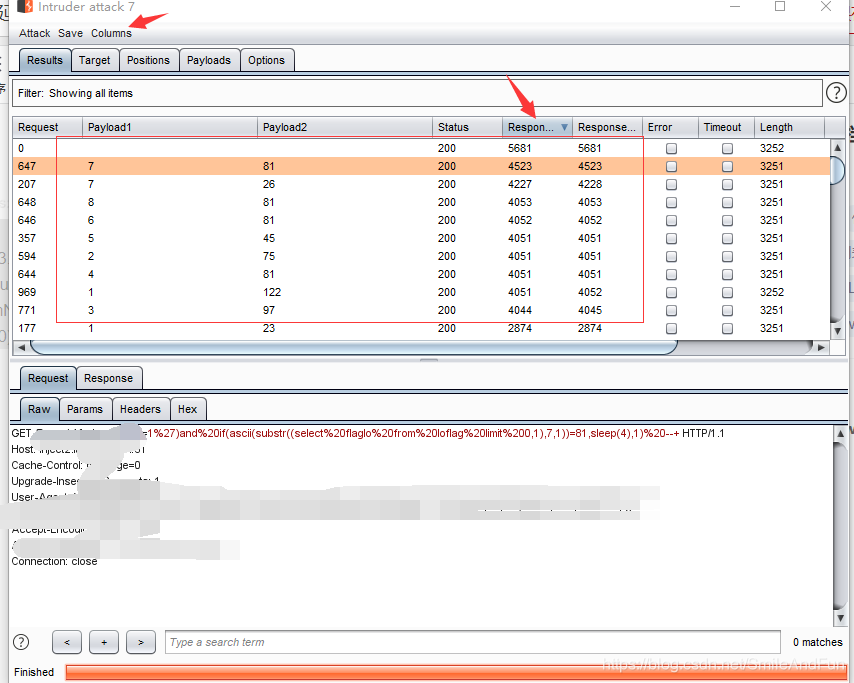This screenshot has width=854, height=683.
Task: Open the Attack menu
Action: click(34, 33)
